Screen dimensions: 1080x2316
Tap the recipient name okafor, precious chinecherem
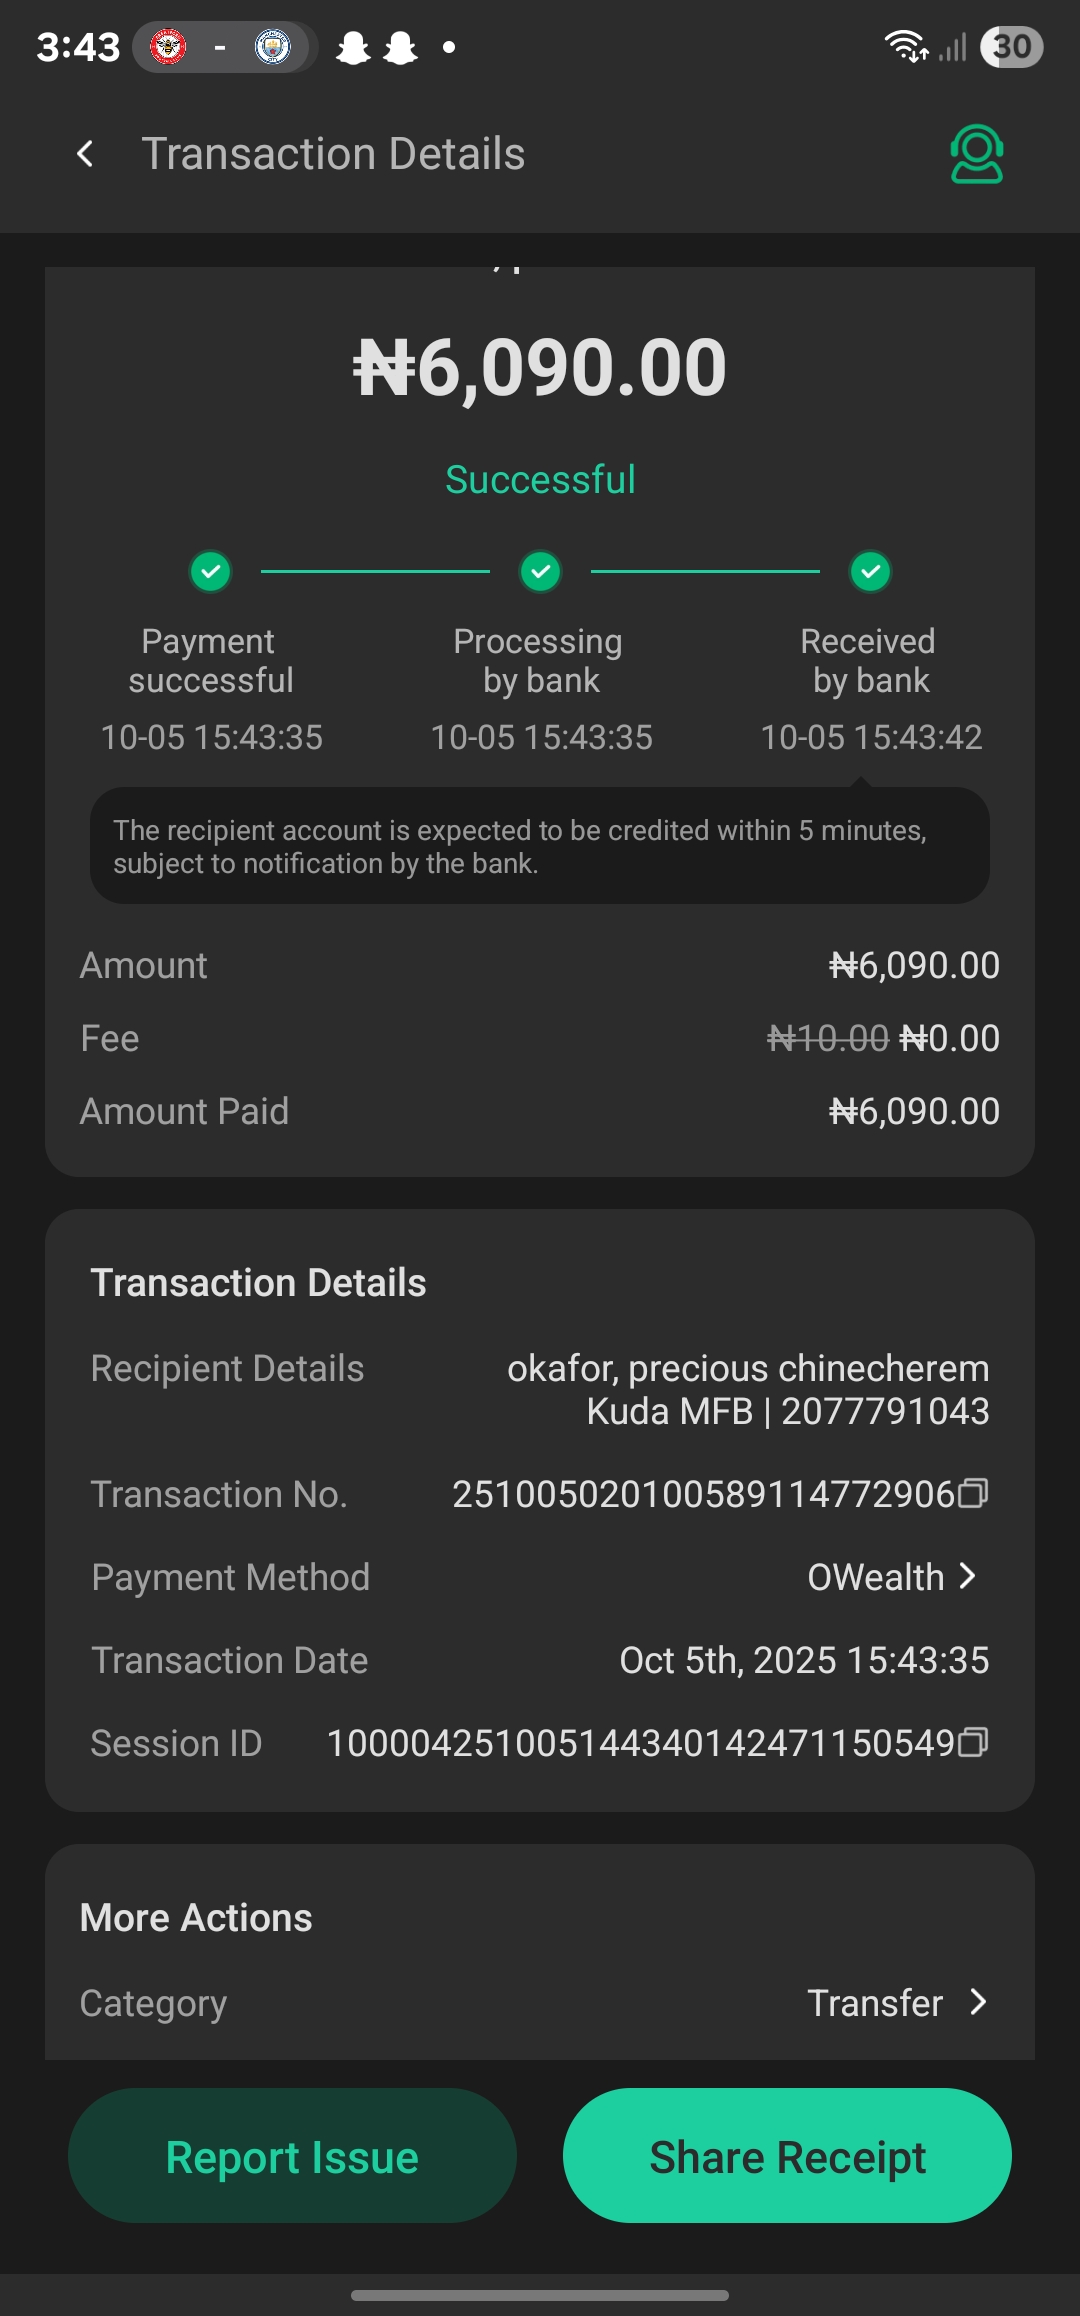[x=747, y=1368]
